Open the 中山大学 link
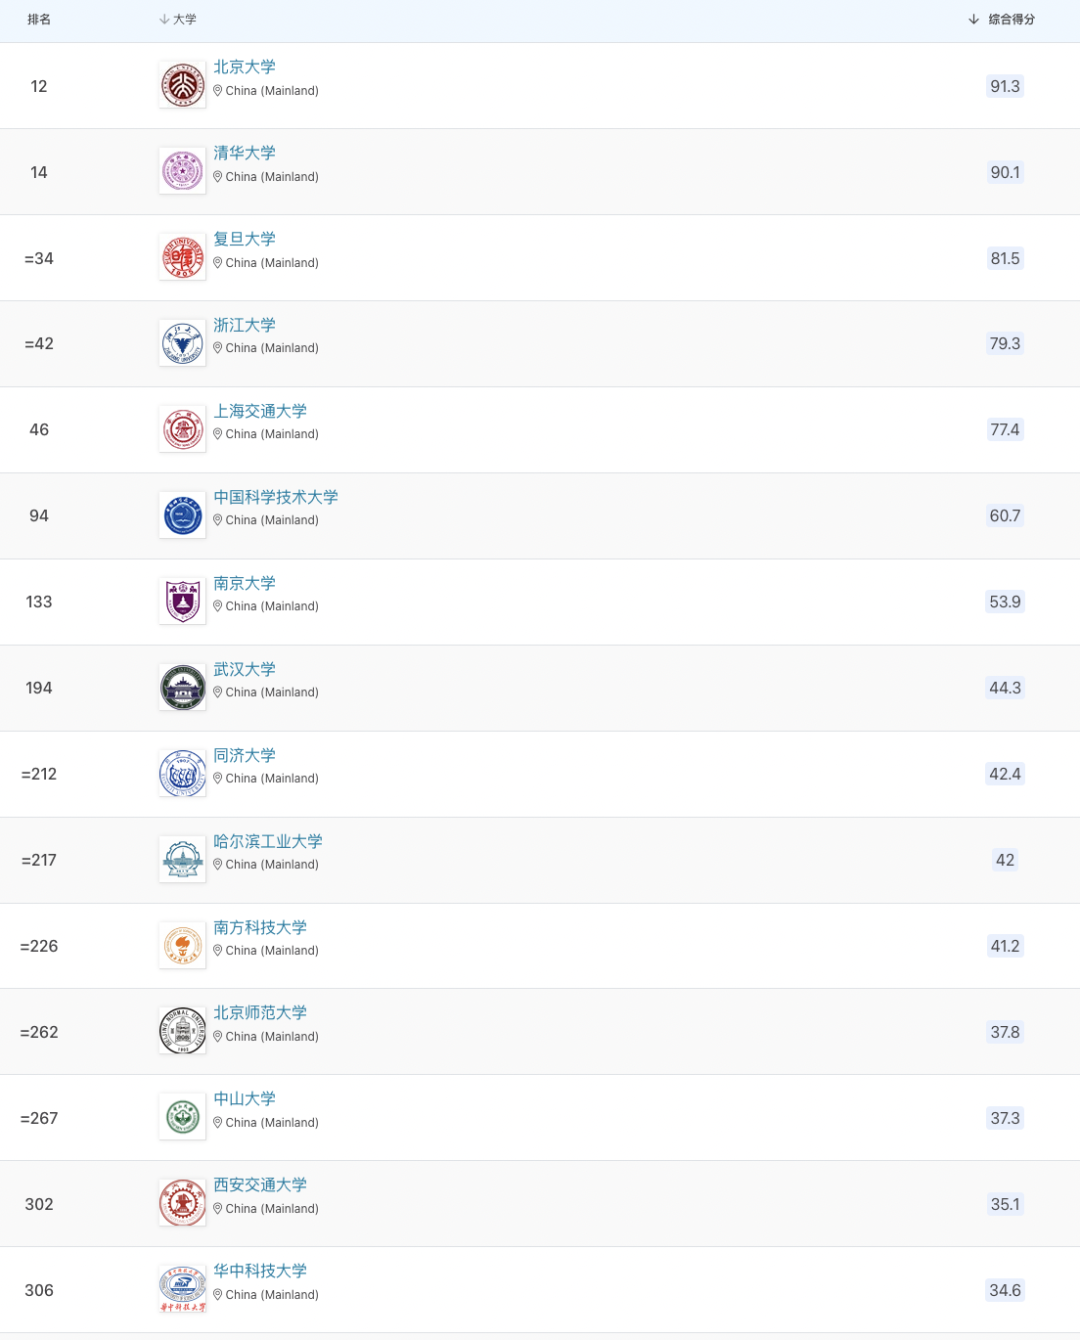Viewport: 1080px width, 1340px height. tap(244, 1098)
